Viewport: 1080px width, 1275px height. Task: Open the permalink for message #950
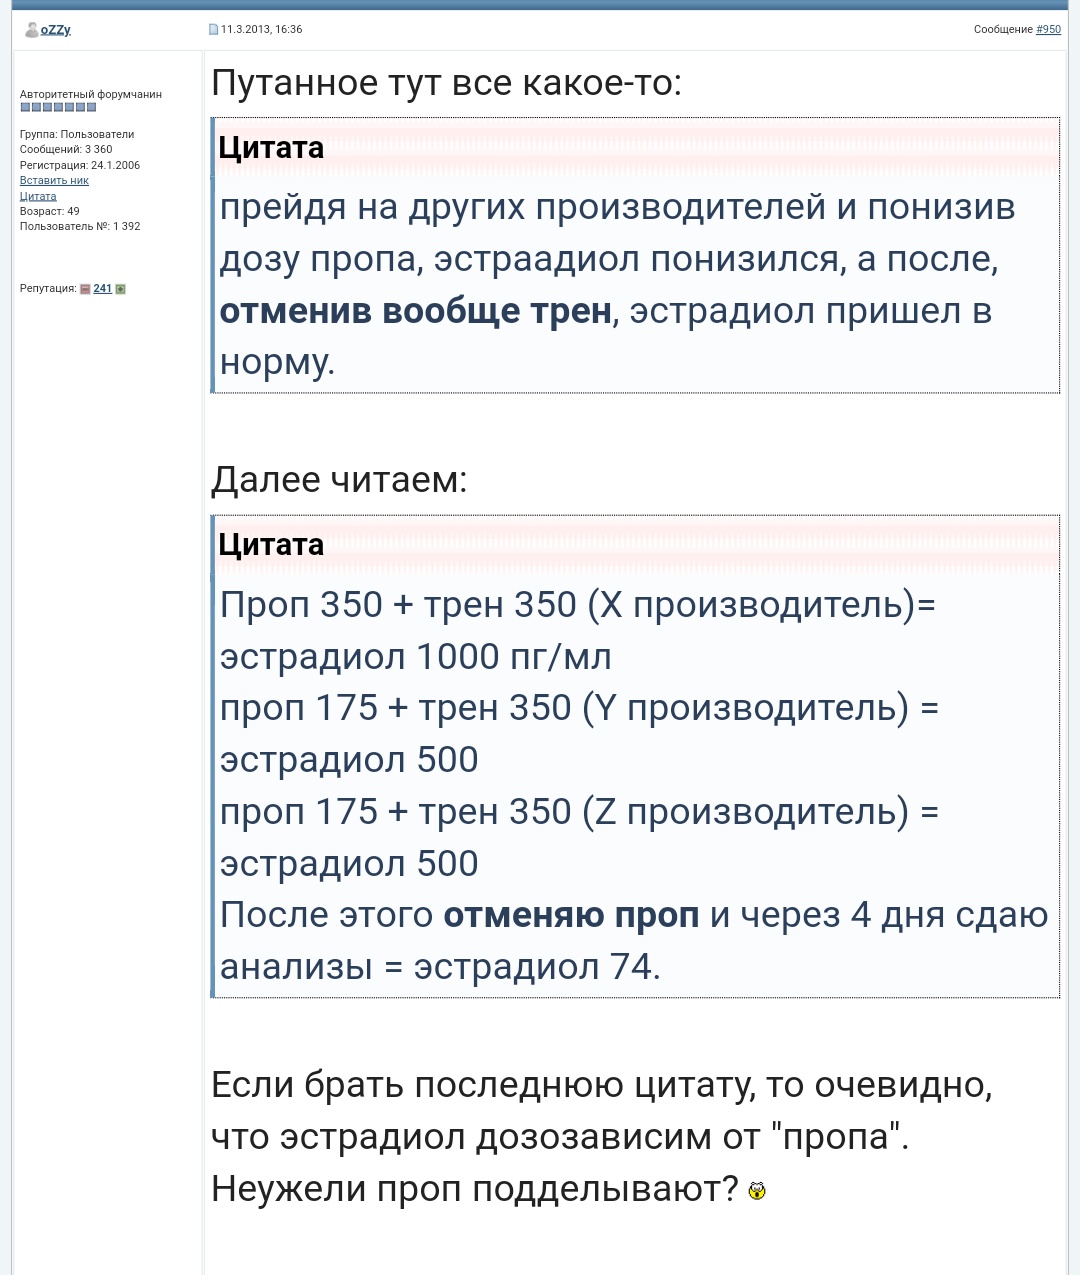[1048, 30]
